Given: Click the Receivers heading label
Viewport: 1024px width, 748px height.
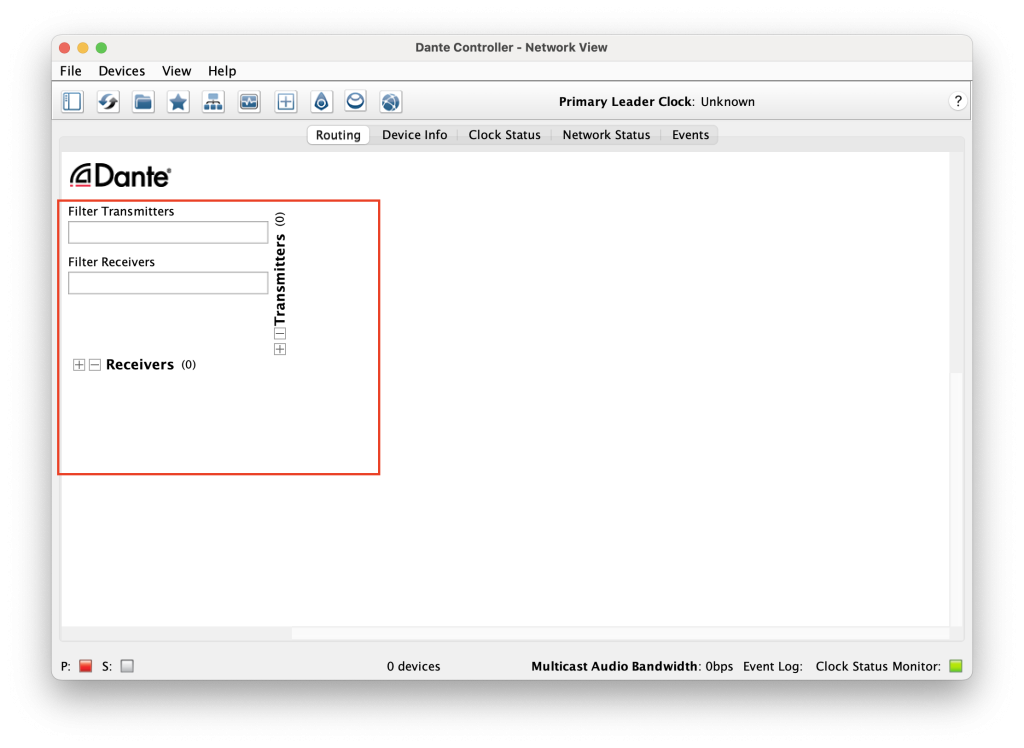Looking at the screenshot, I should (x=140, y=365).
